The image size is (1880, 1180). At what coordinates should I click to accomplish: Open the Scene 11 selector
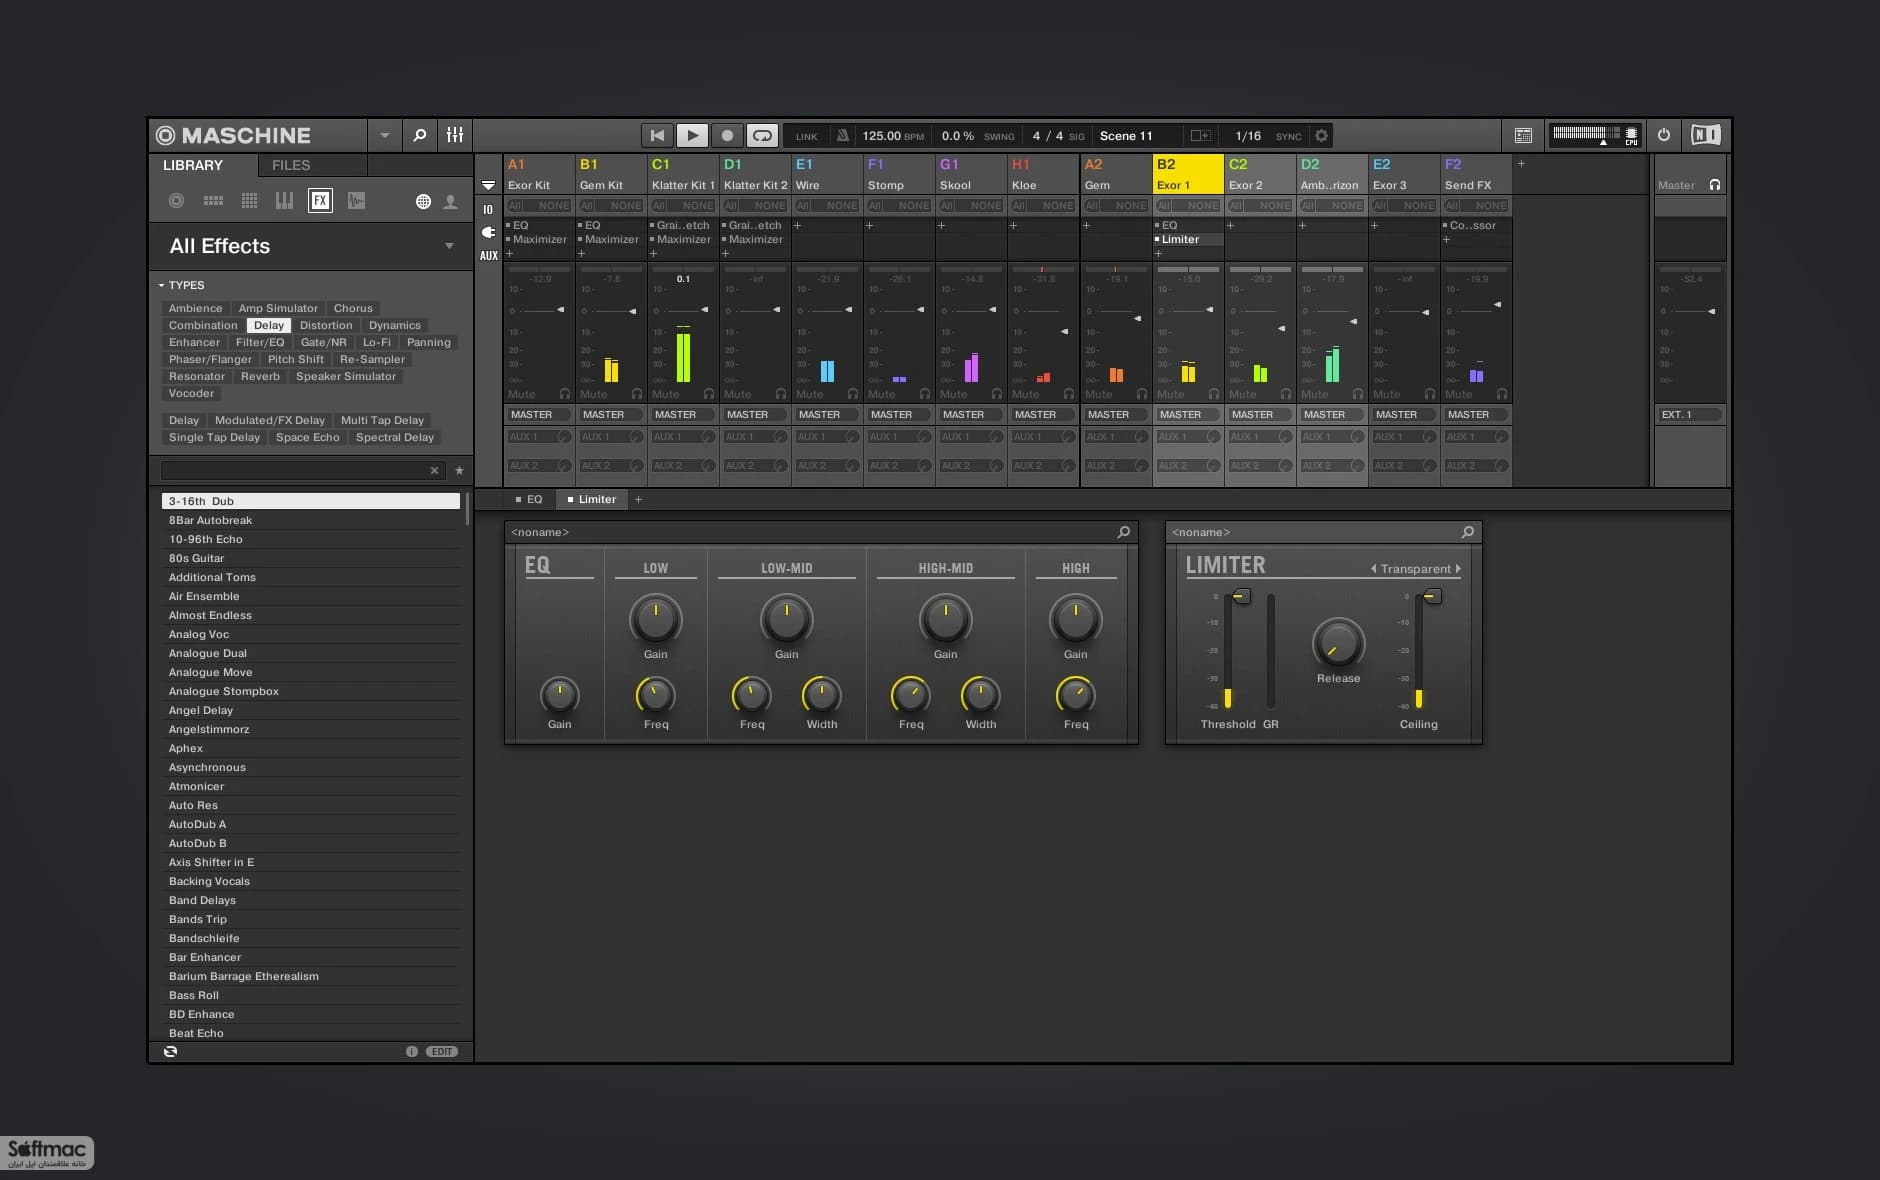pos(1126,136)
